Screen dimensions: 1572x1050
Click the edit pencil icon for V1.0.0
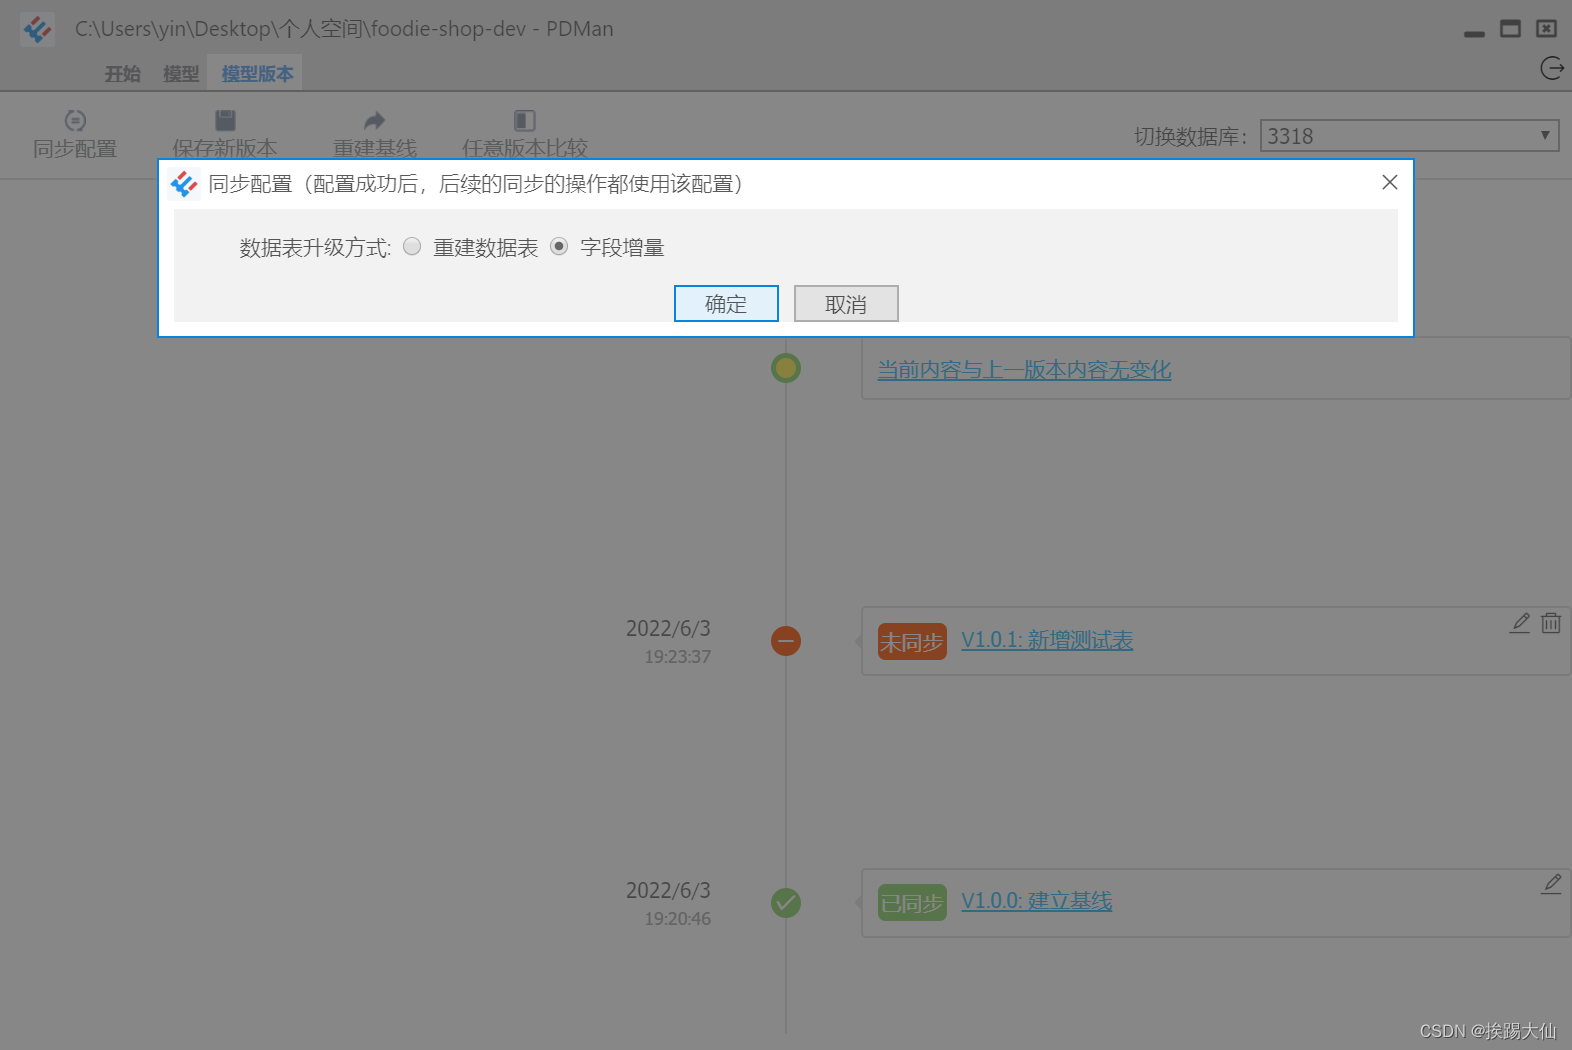(1551, 884)
